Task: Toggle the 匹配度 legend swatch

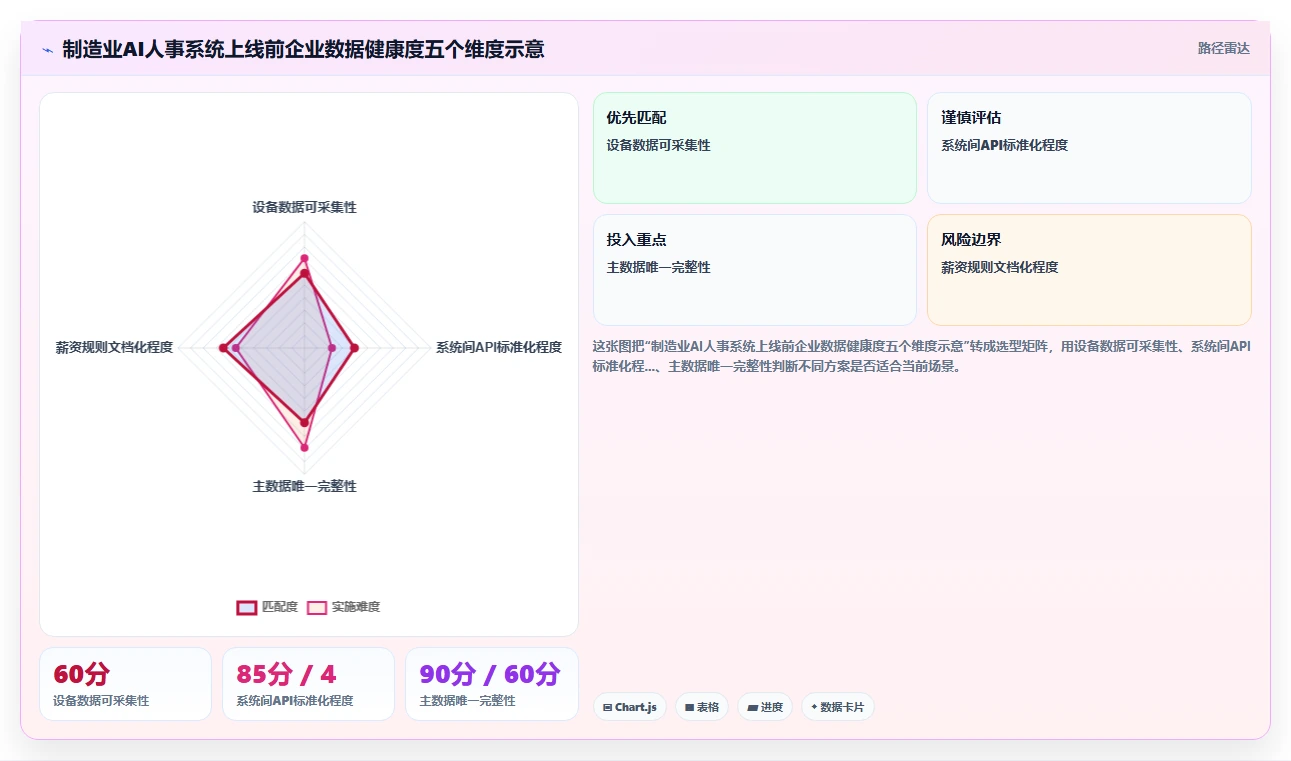Action: 247,607
